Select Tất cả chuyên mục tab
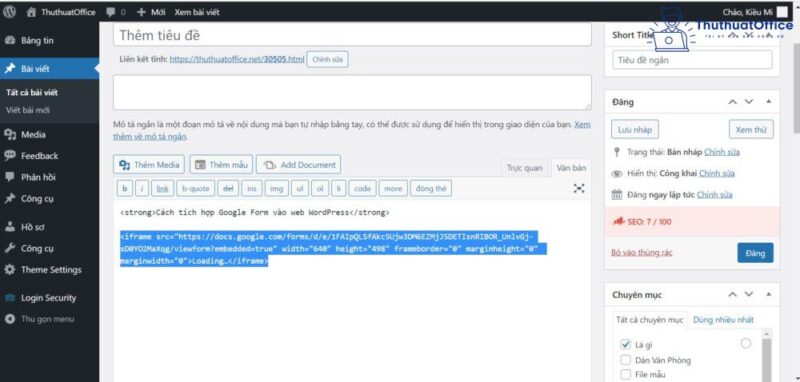 pos(649,320)
